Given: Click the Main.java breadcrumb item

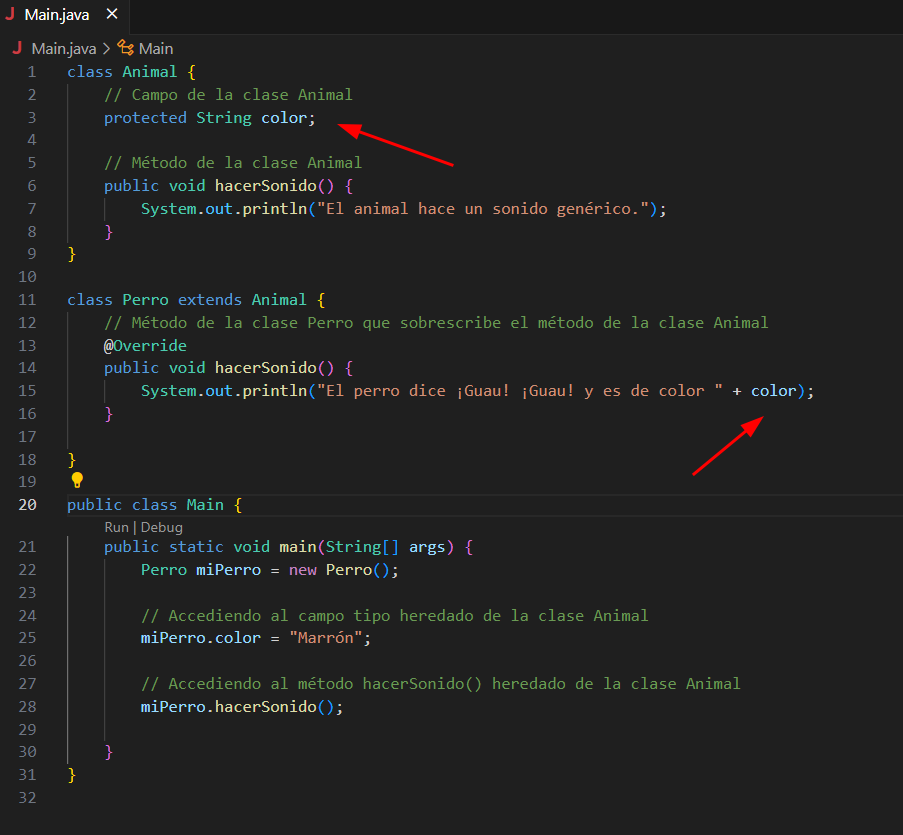Looking at the screenshot, I should tap(63, 49).
